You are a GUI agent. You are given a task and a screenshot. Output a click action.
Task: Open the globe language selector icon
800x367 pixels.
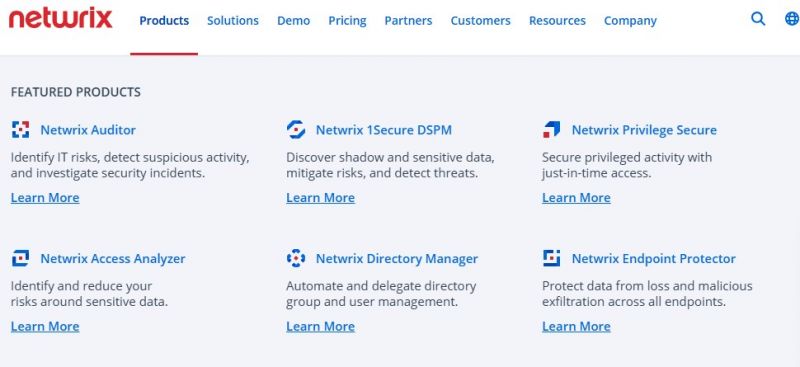[x=792, y=19]
